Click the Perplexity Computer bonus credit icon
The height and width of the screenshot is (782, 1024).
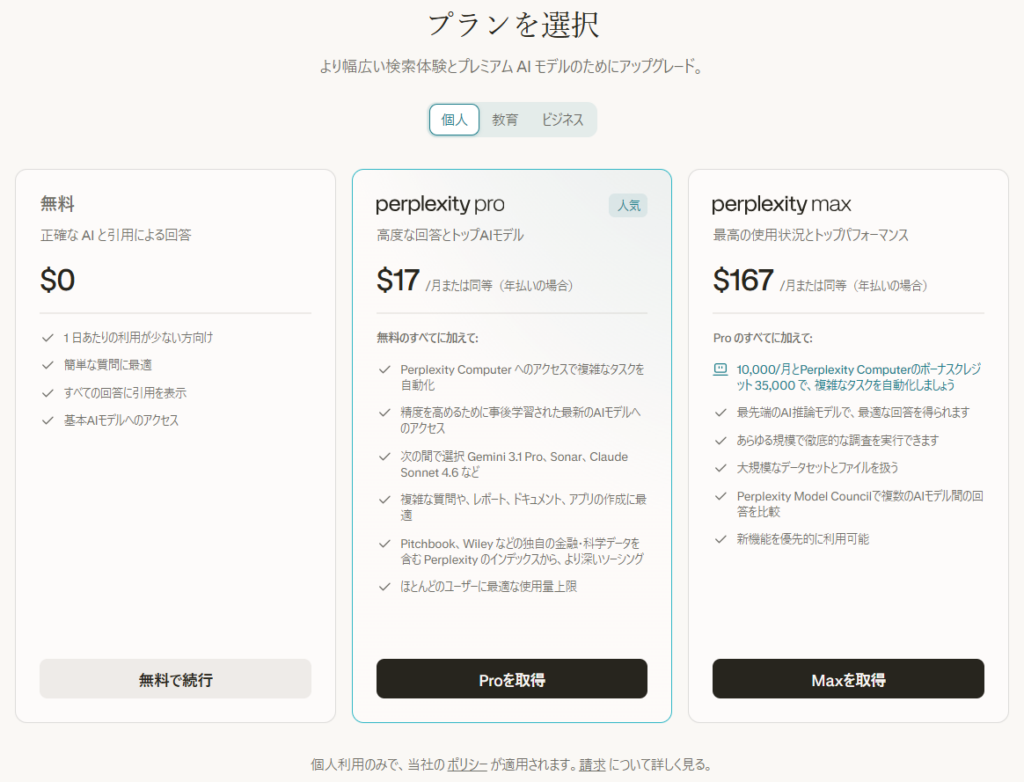click(720, 369)
